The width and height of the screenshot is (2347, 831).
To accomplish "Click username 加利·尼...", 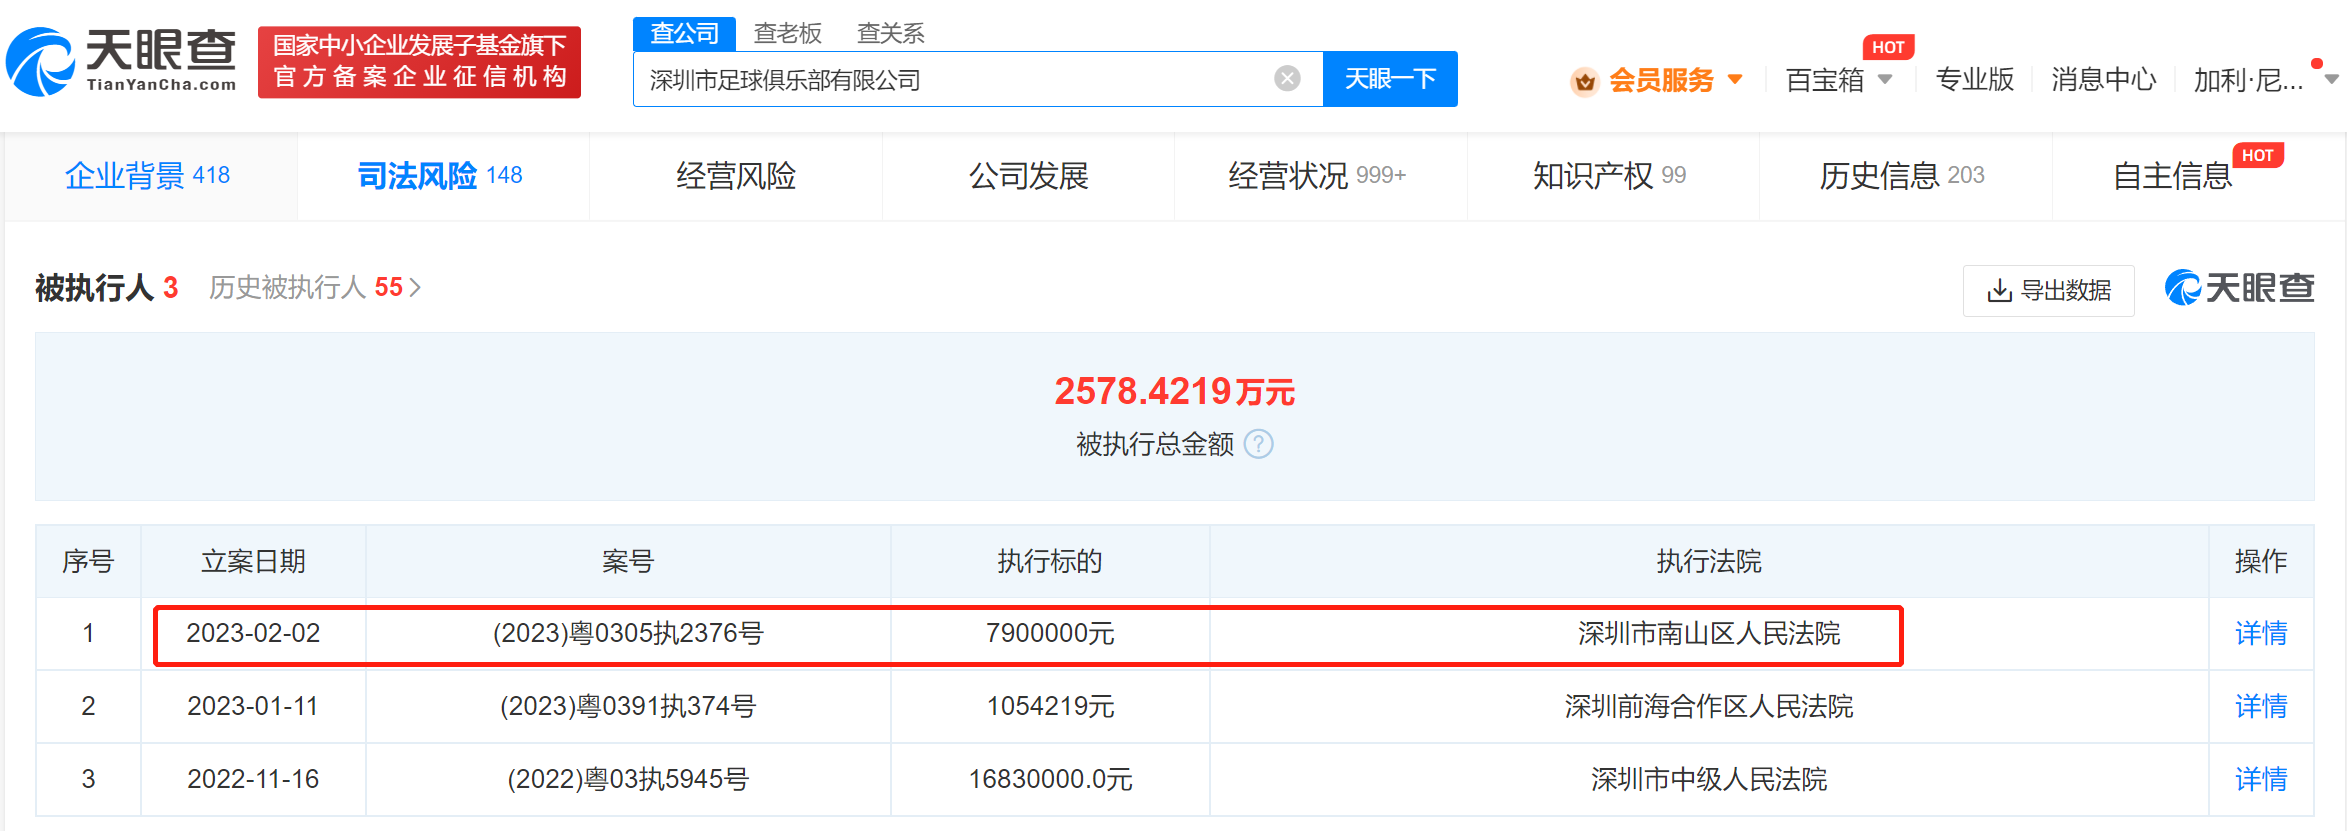I will [x=2248, y=79].
